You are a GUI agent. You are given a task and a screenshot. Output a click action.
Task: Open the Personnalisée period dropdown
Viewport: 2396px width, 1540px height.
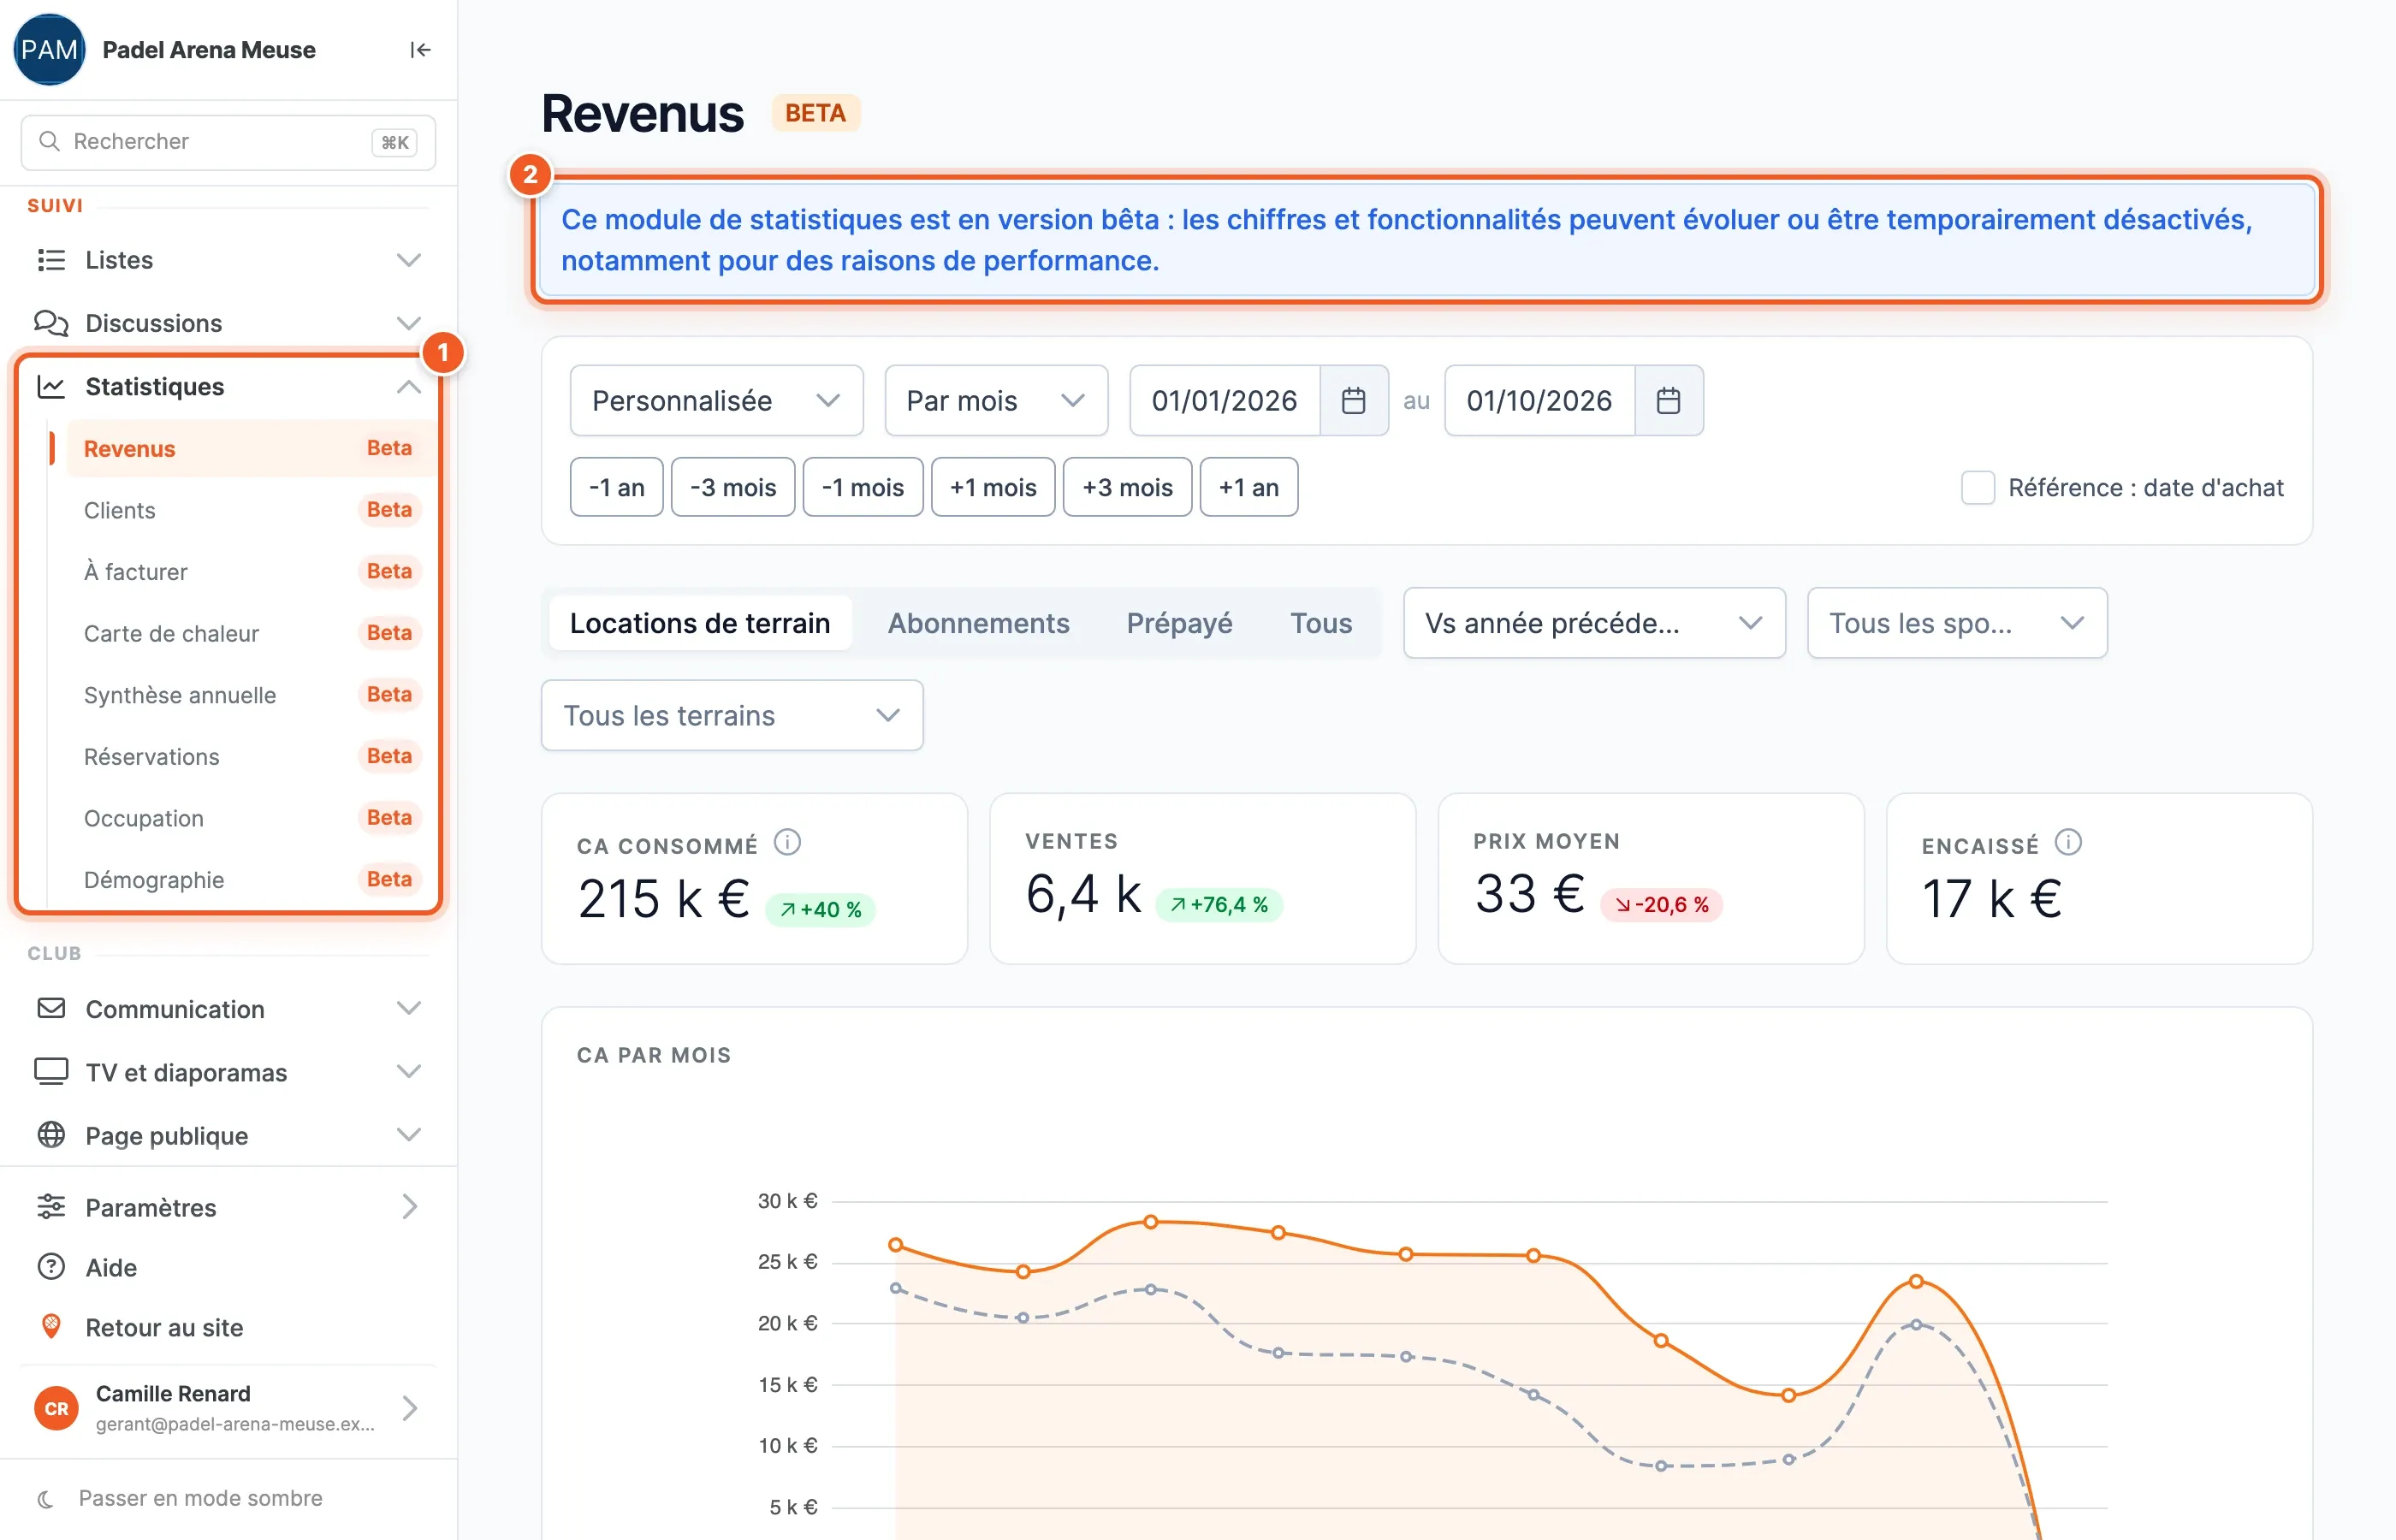716,401
